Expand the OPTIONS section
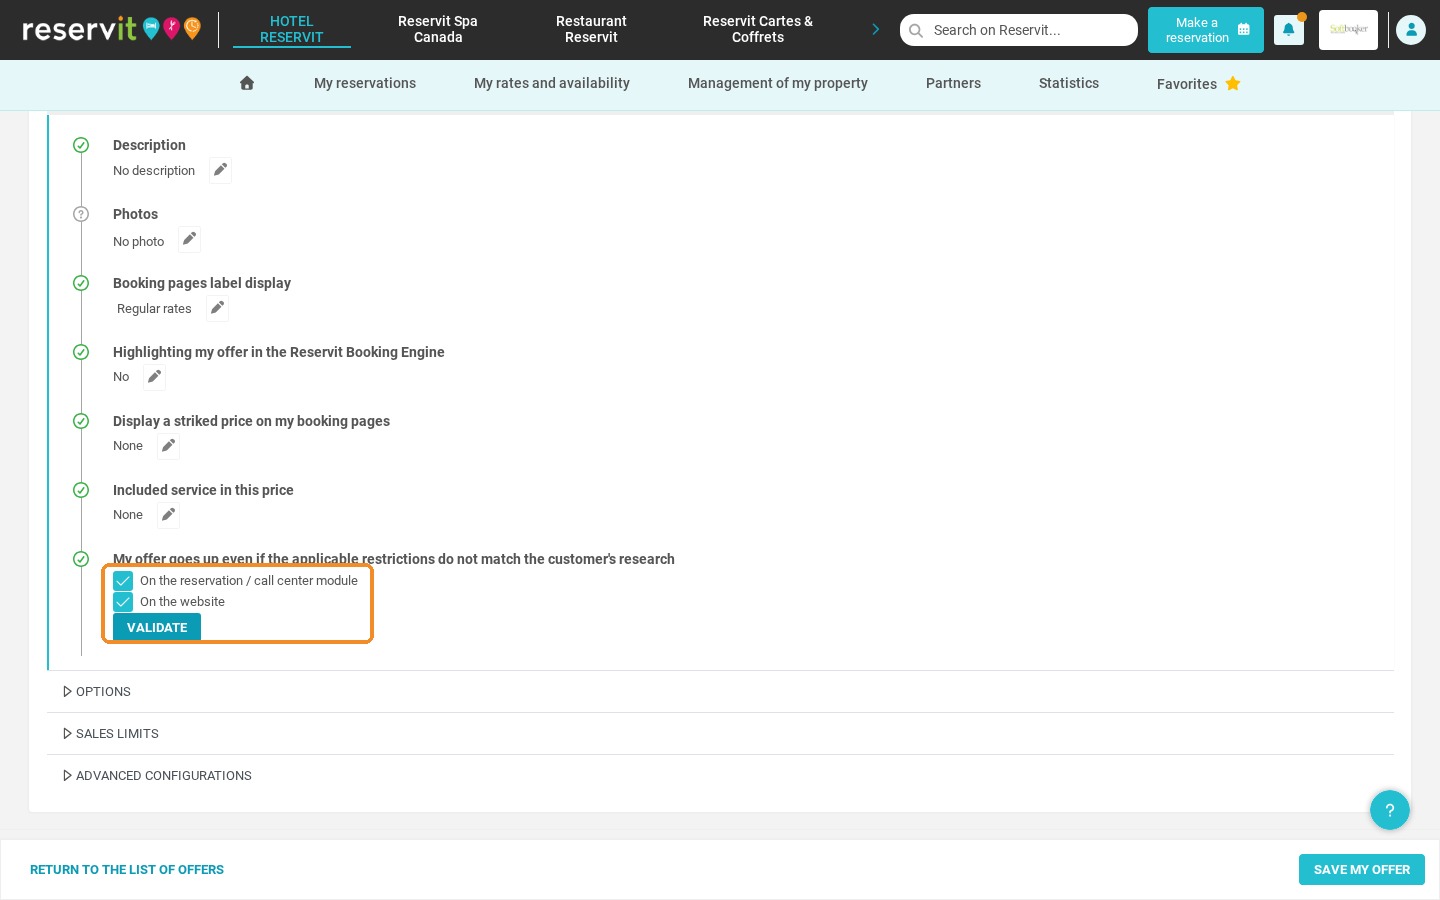The width and height of the screenshot is (1440, 900). coord(97,692)
